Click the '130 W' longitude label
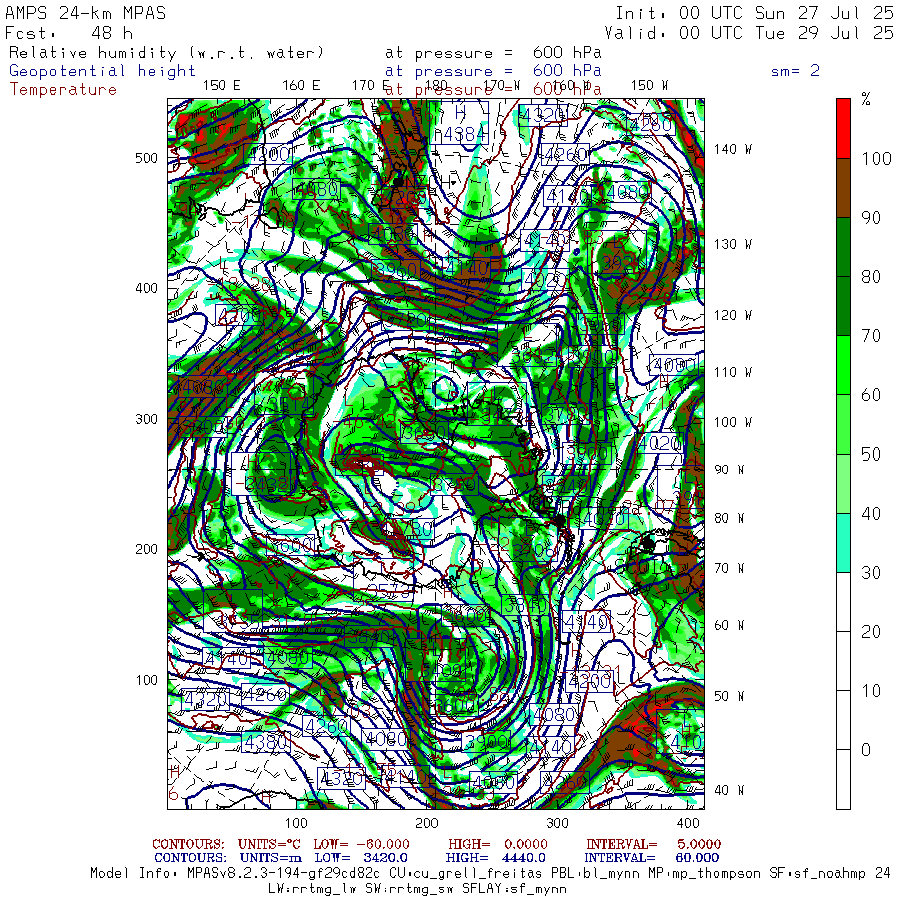The image size is (900, 900). point(733,245)
